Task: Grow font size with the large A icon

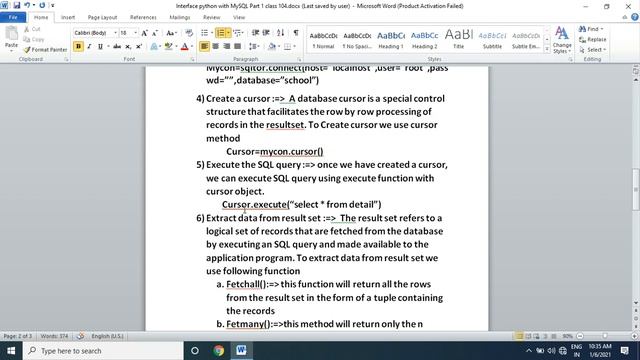Action: click(x=144, y=33)
